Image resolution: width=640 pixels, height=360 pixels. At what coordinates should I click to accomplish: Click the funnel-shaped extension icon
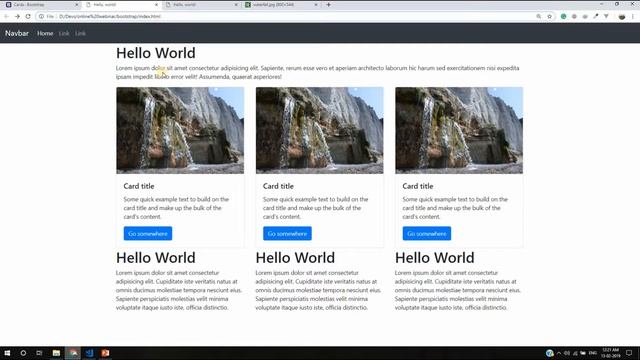click(x=606, y=16)
